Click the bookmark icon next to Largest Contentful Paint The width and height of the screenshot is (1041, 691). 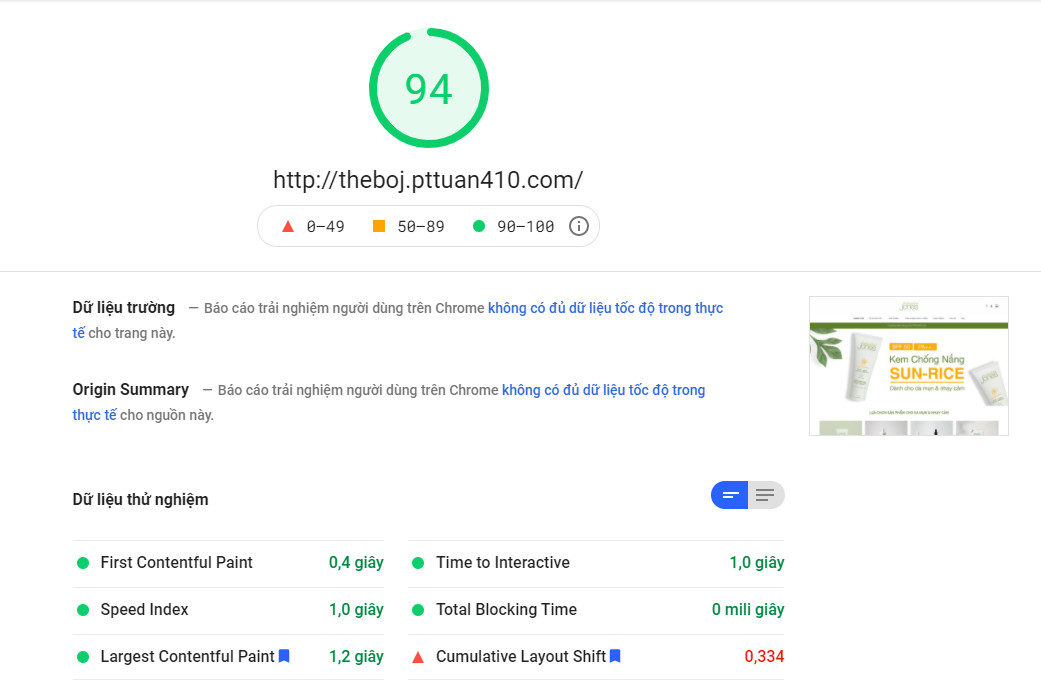(284, 656)
